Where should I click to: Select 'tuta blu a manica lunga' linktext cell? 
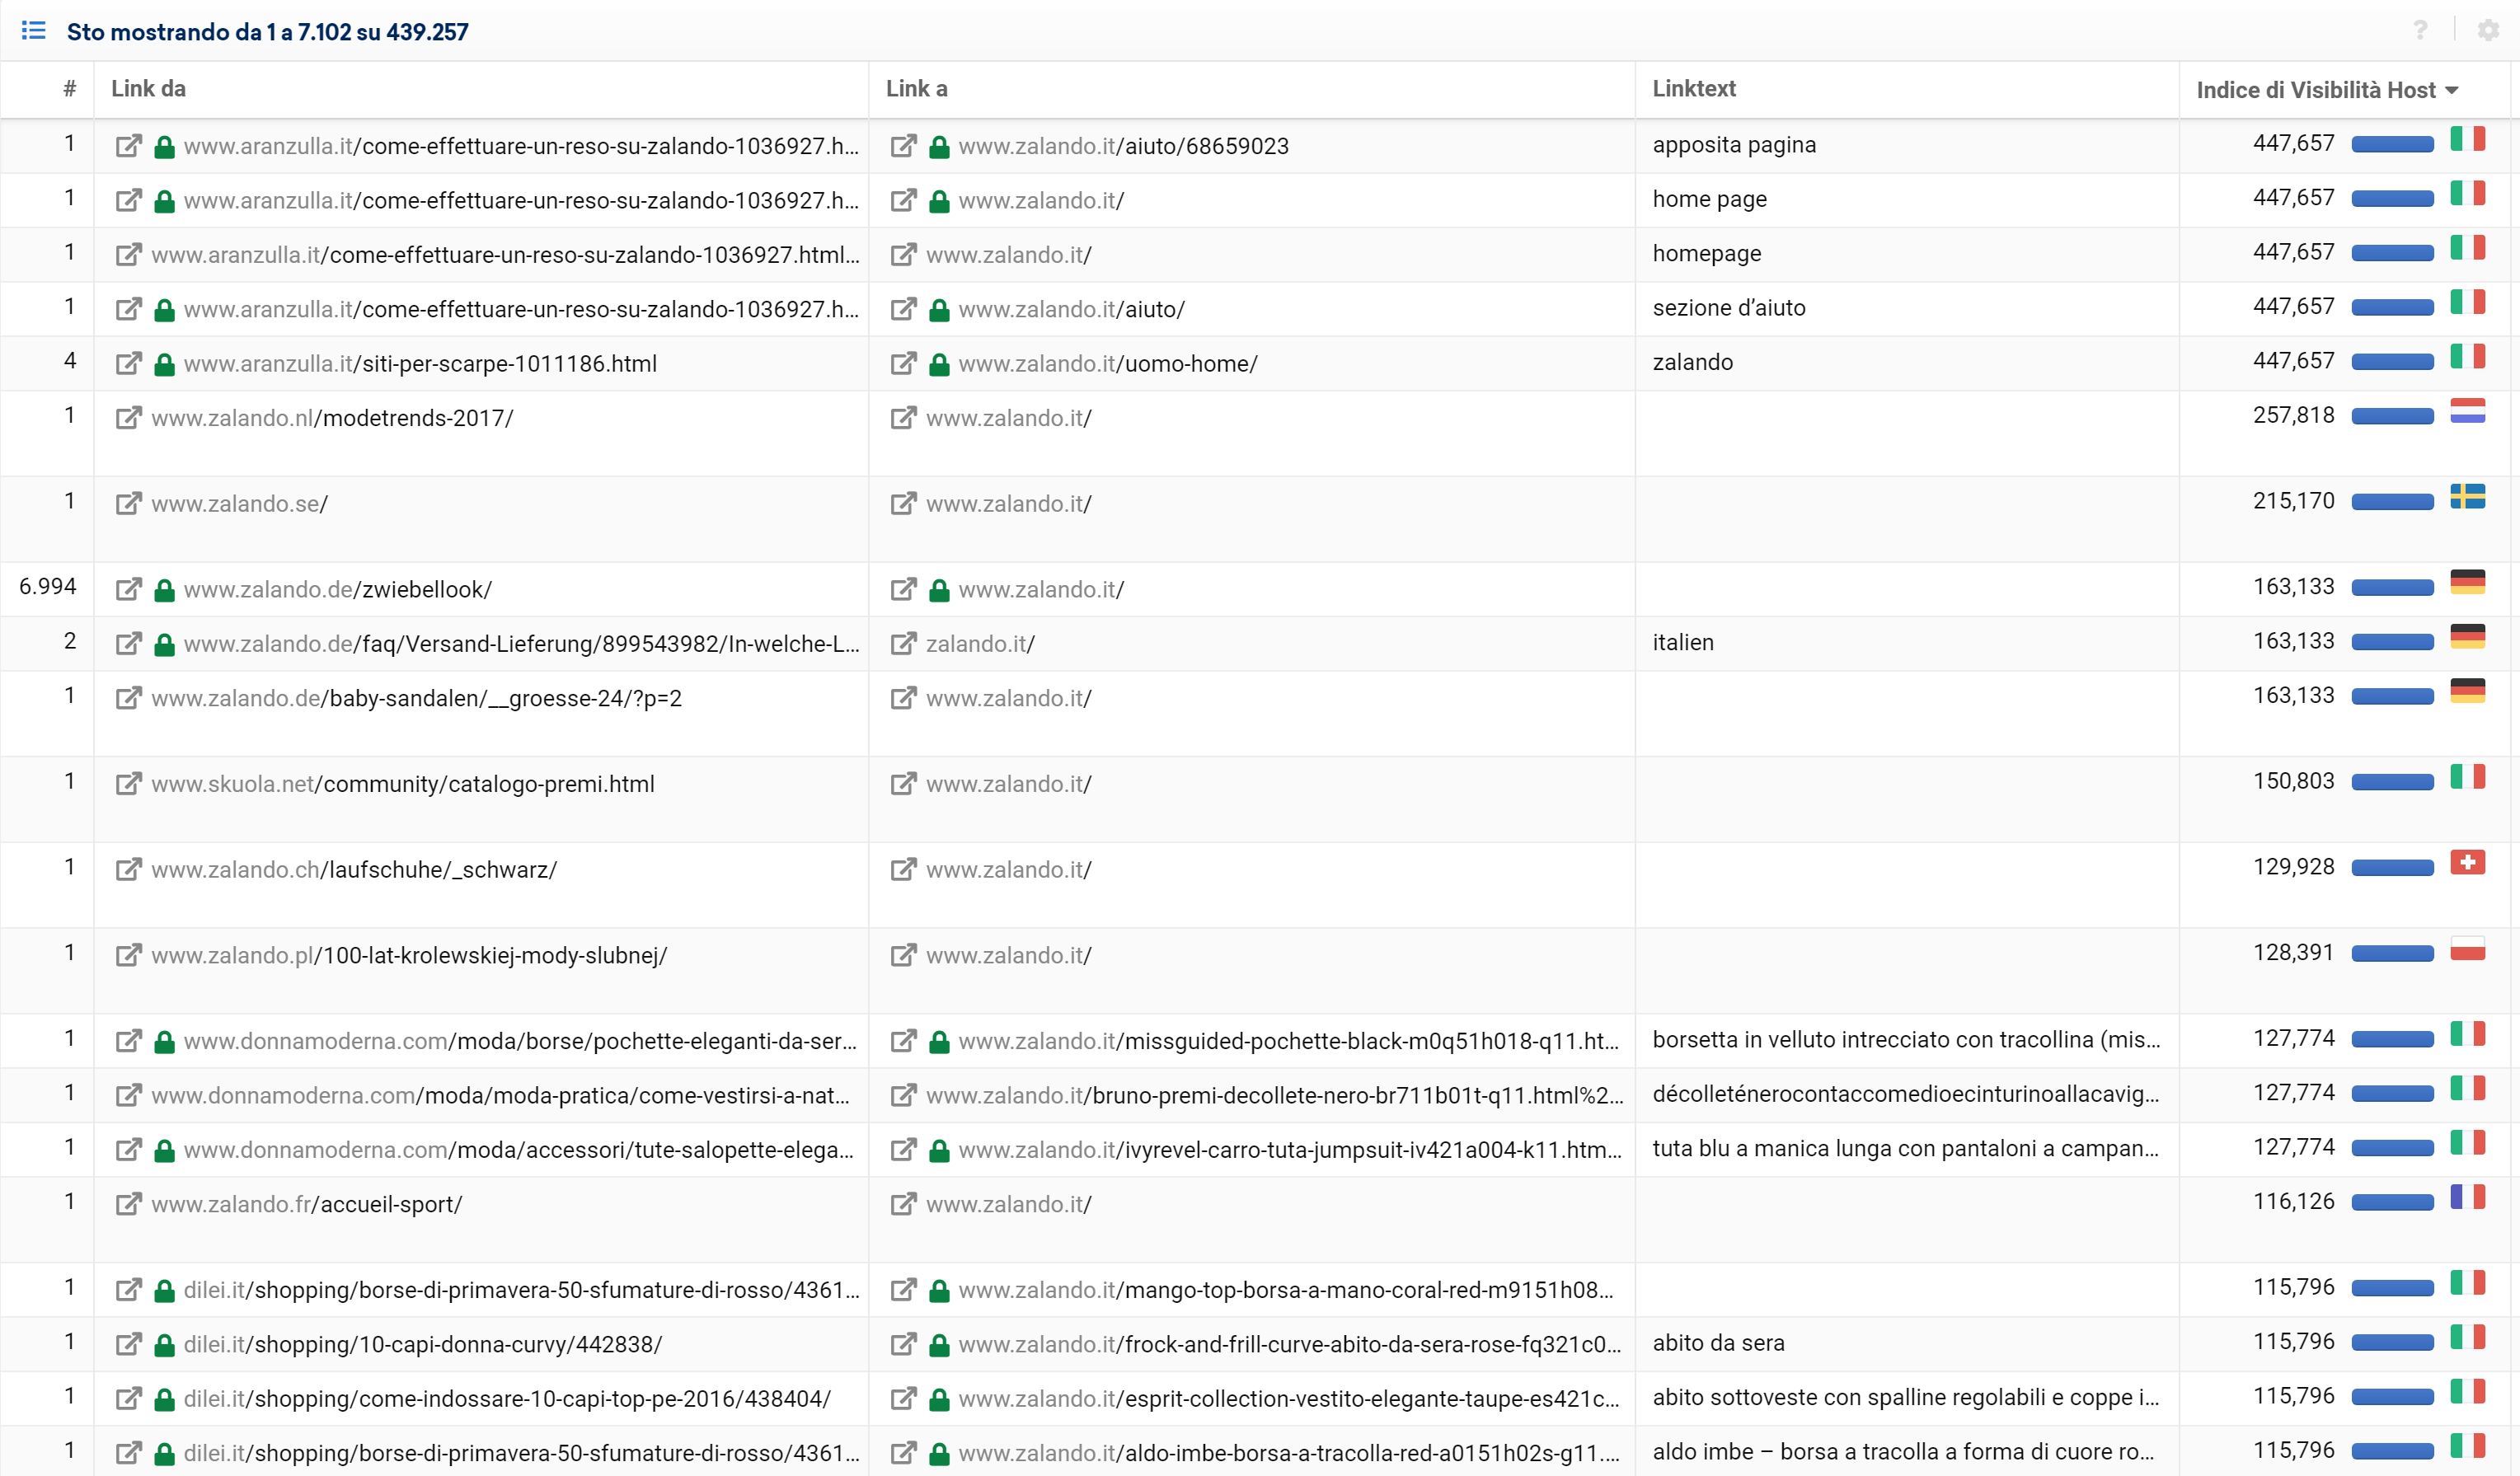[1906, 1148]
